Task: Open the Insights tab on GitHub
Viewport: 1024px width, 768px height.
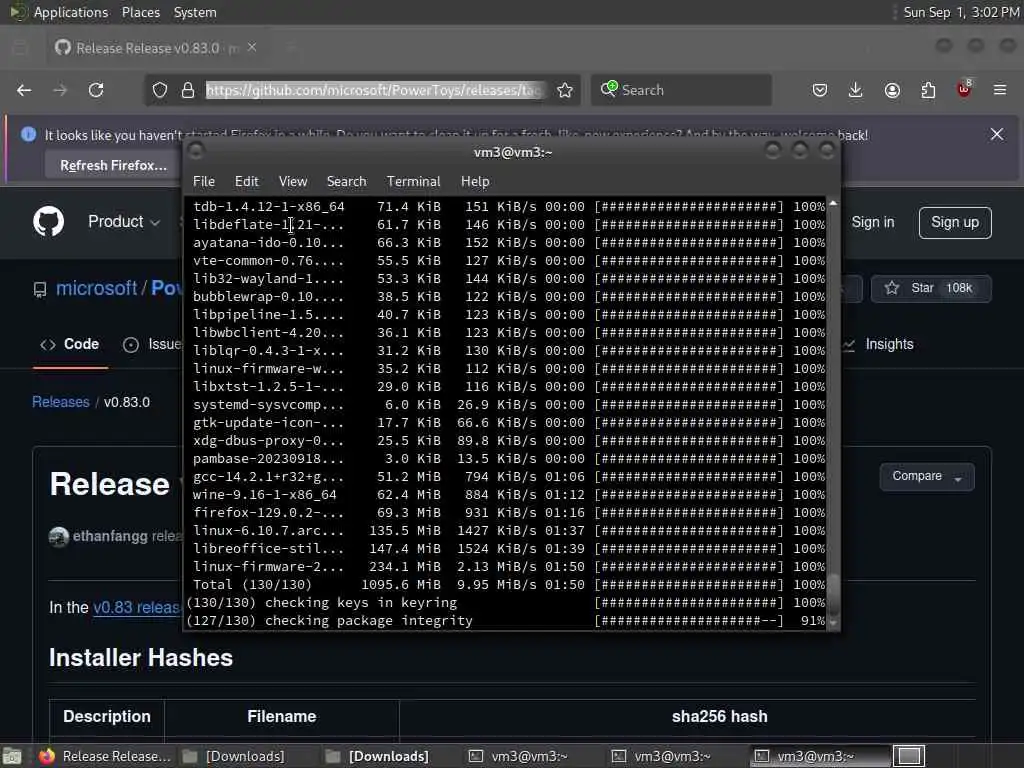Action: tap(878, 344)
